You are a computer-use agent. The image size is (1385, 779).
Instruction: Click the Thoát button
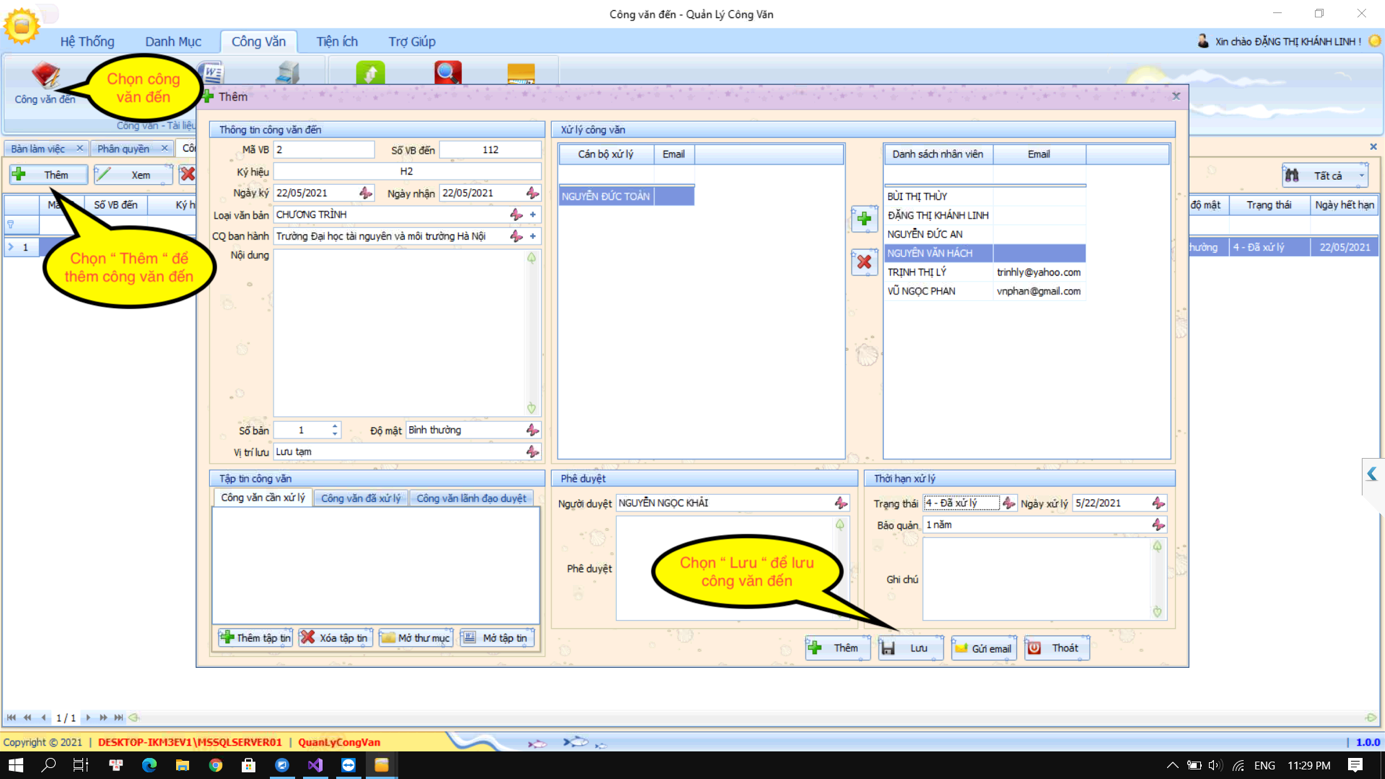[x=1057, y=648]
